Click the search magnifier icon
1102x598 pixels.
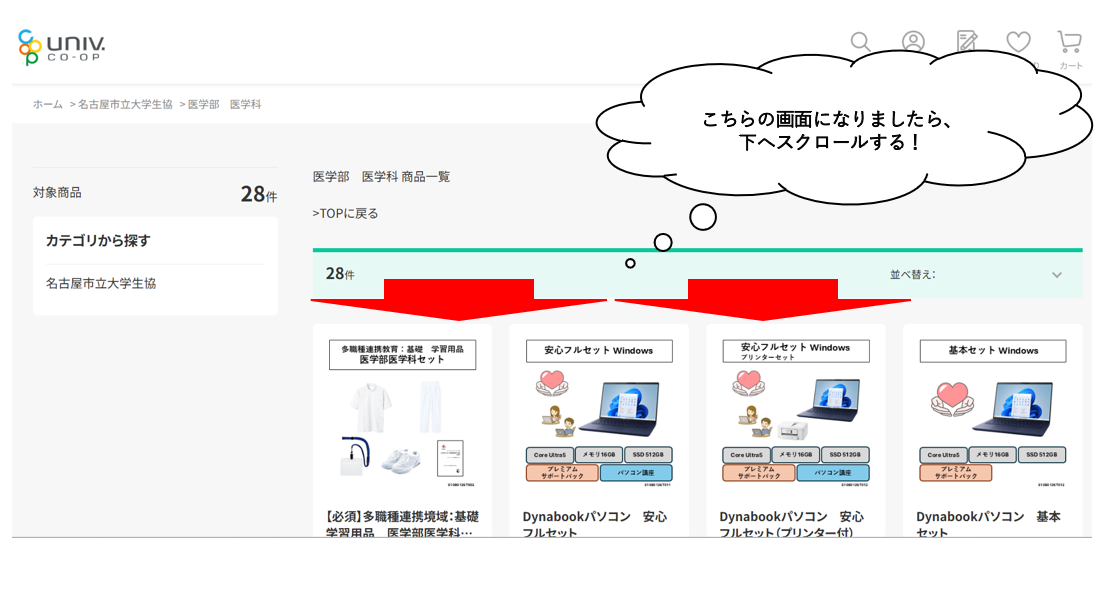(x=860, y=42)
